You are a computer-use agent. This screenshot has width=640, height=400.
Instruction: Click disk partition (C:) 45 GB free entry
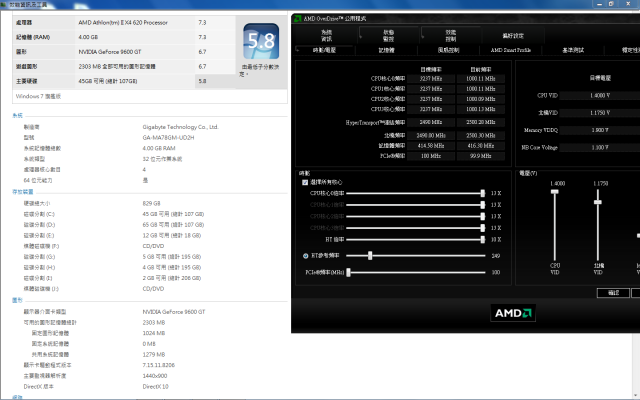point(173,214)
